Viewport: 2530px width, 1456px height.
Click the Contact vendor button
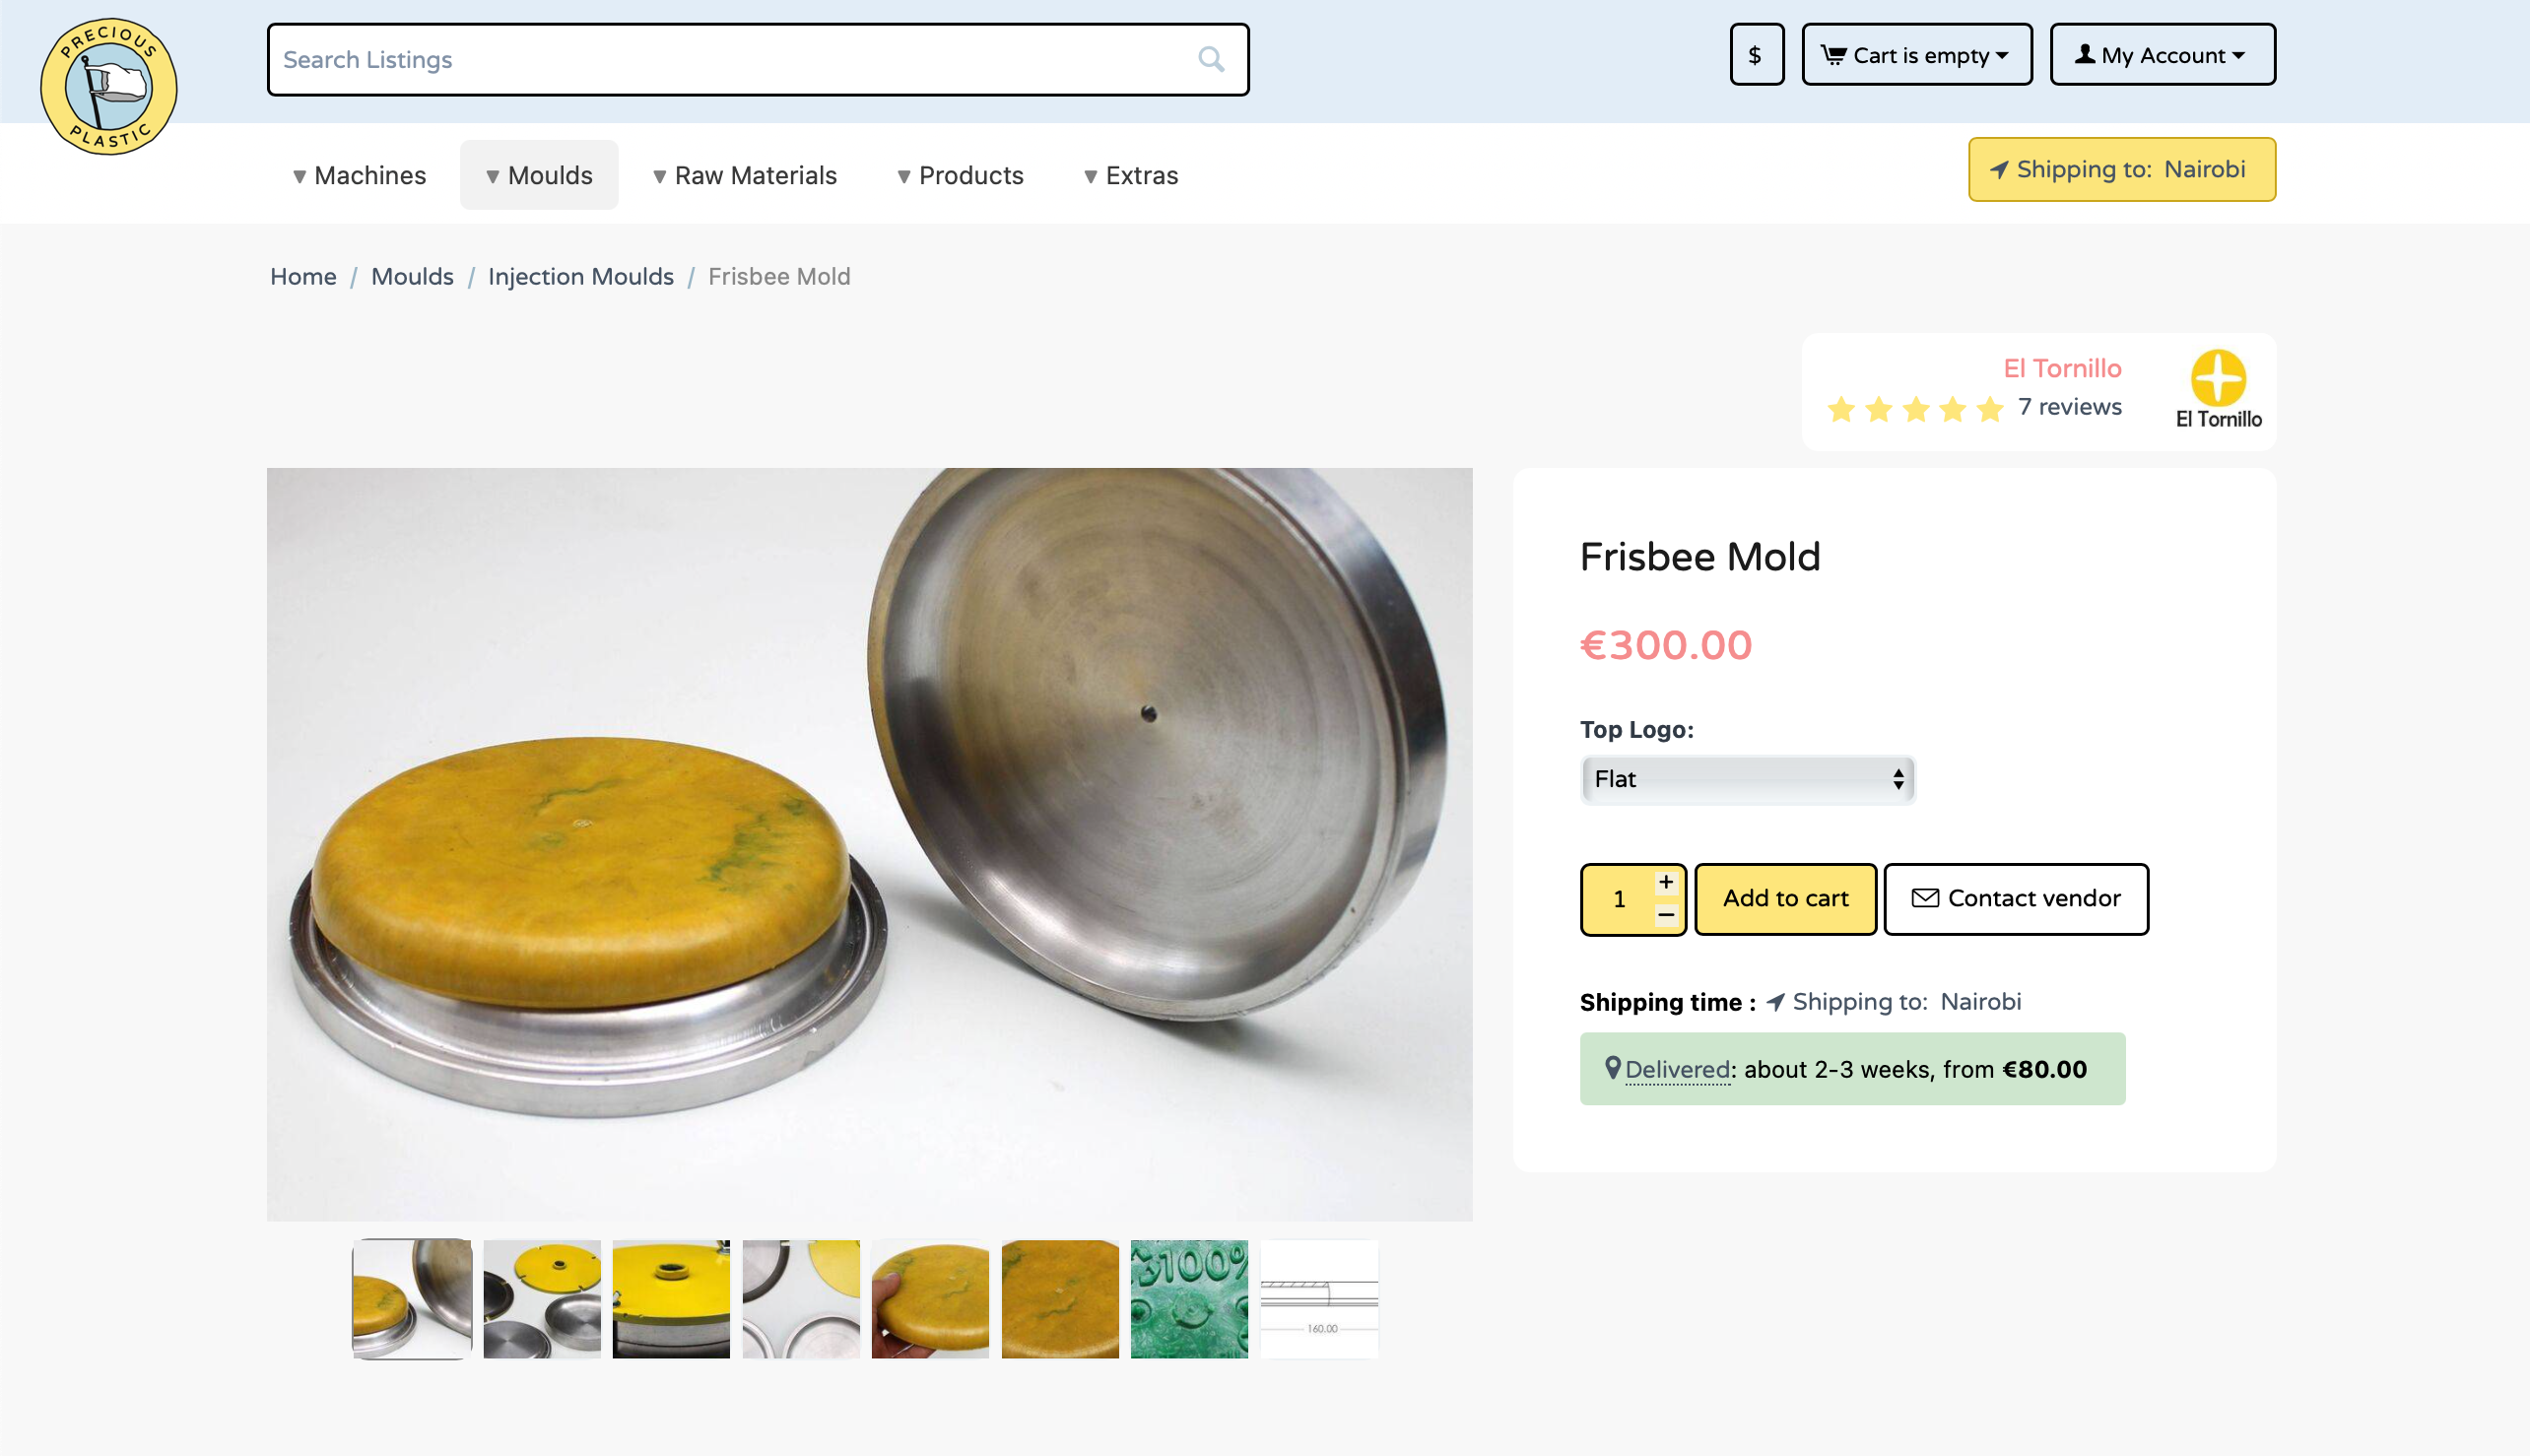2015,898
